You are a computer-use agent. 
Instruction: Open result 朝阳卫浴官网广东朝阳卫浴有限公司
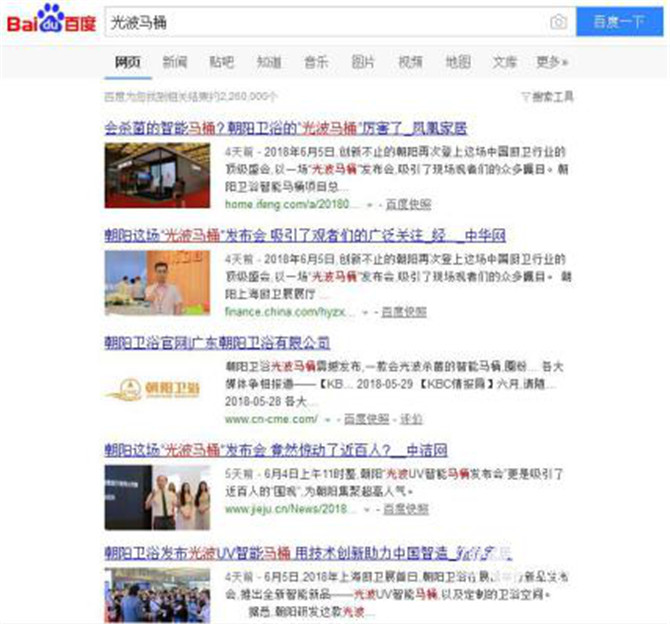217,343
